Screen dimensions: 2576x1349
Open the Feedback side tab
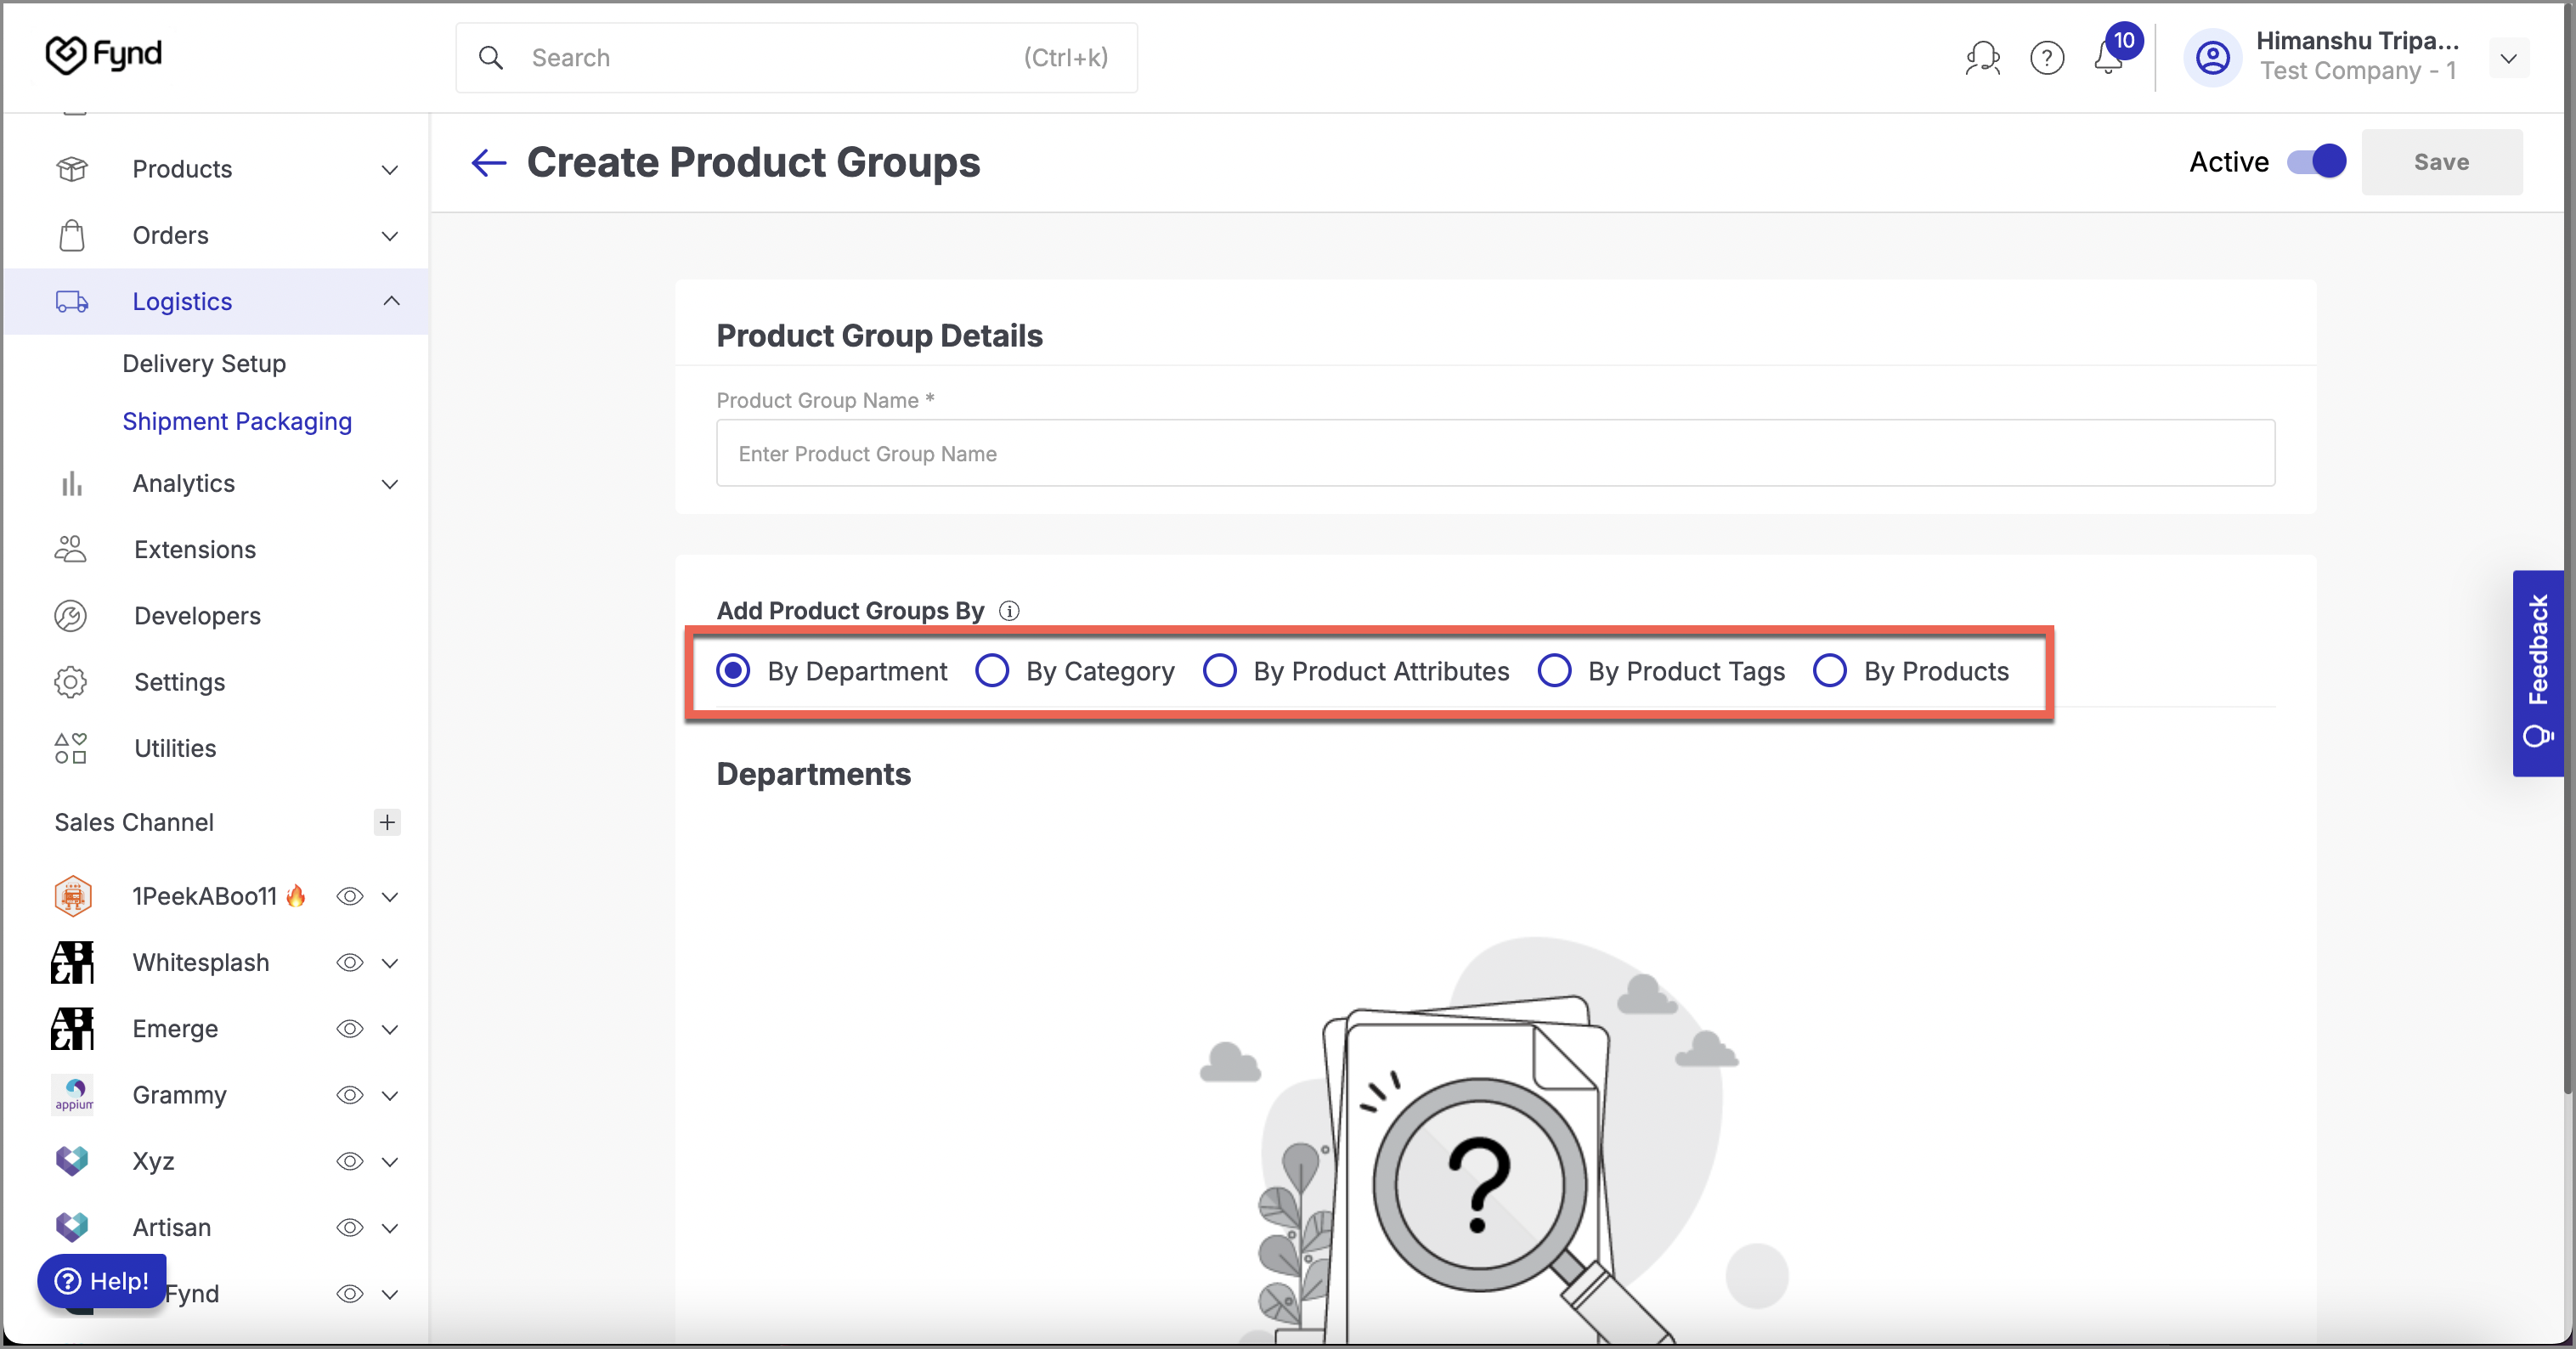coord(2537,673)
